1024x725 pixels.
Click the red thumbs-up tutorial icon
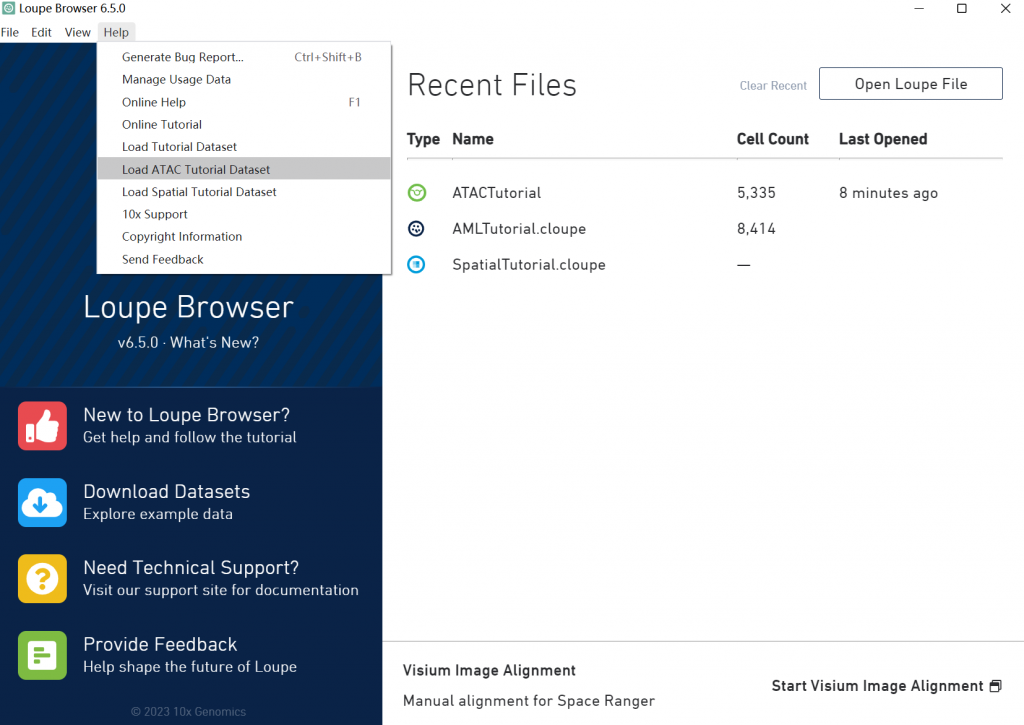pyautogui.click(x=42, y=426)
